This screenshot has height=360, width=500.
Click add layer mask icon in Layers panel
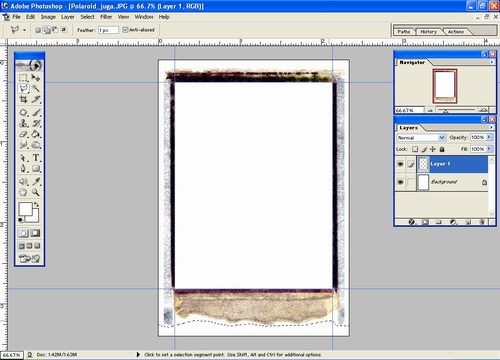425,222
